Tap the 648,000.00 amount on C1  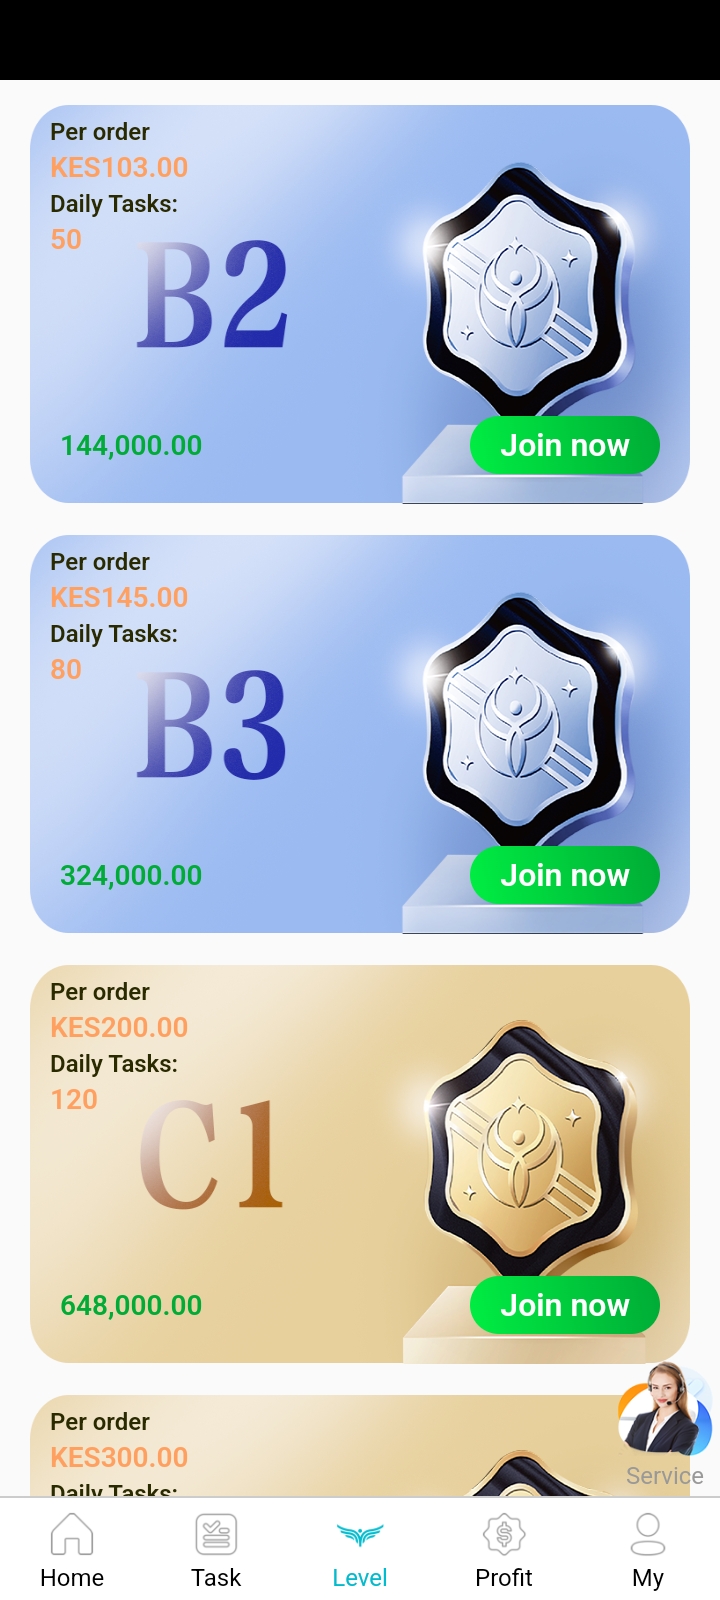click(131, 1305)
